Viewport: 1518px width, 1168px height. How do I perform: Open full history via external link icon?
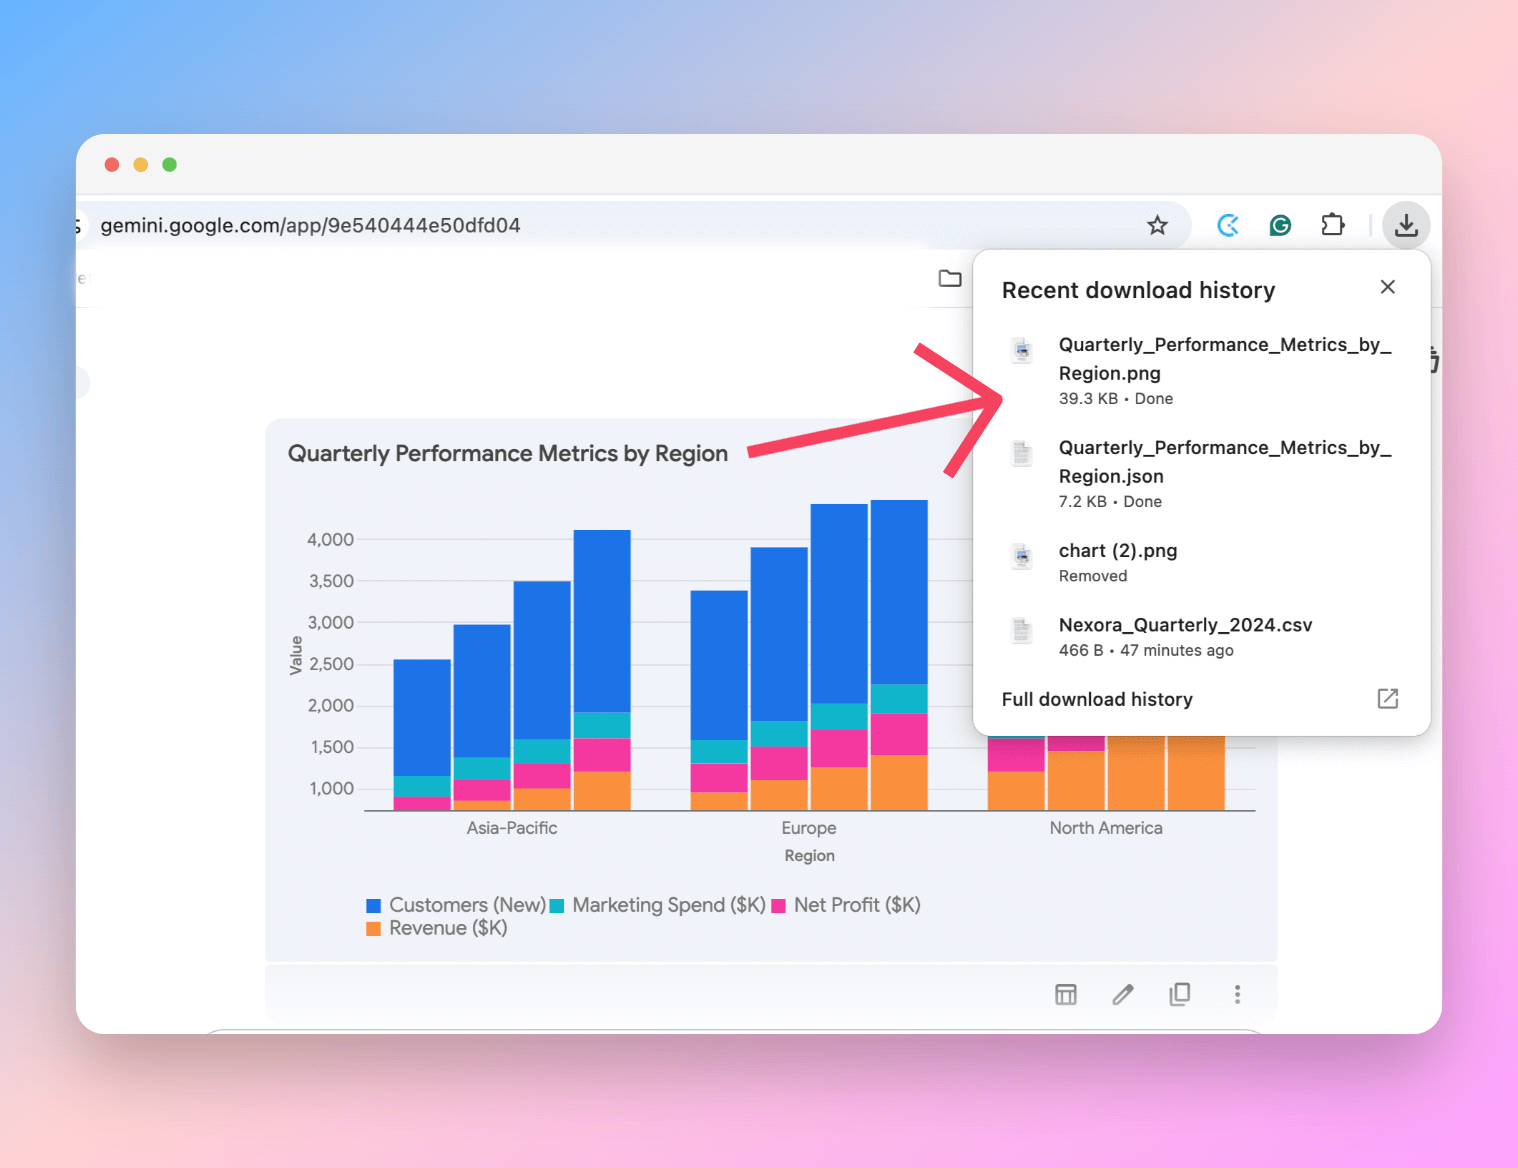(1387, 699)
